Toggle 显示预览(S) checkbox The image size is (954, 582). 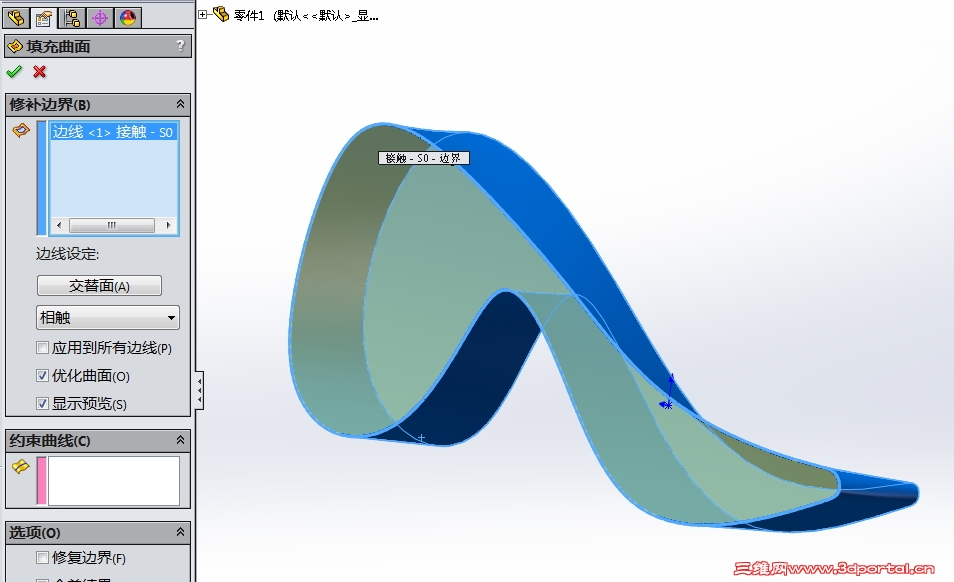(x=43, y=403)
